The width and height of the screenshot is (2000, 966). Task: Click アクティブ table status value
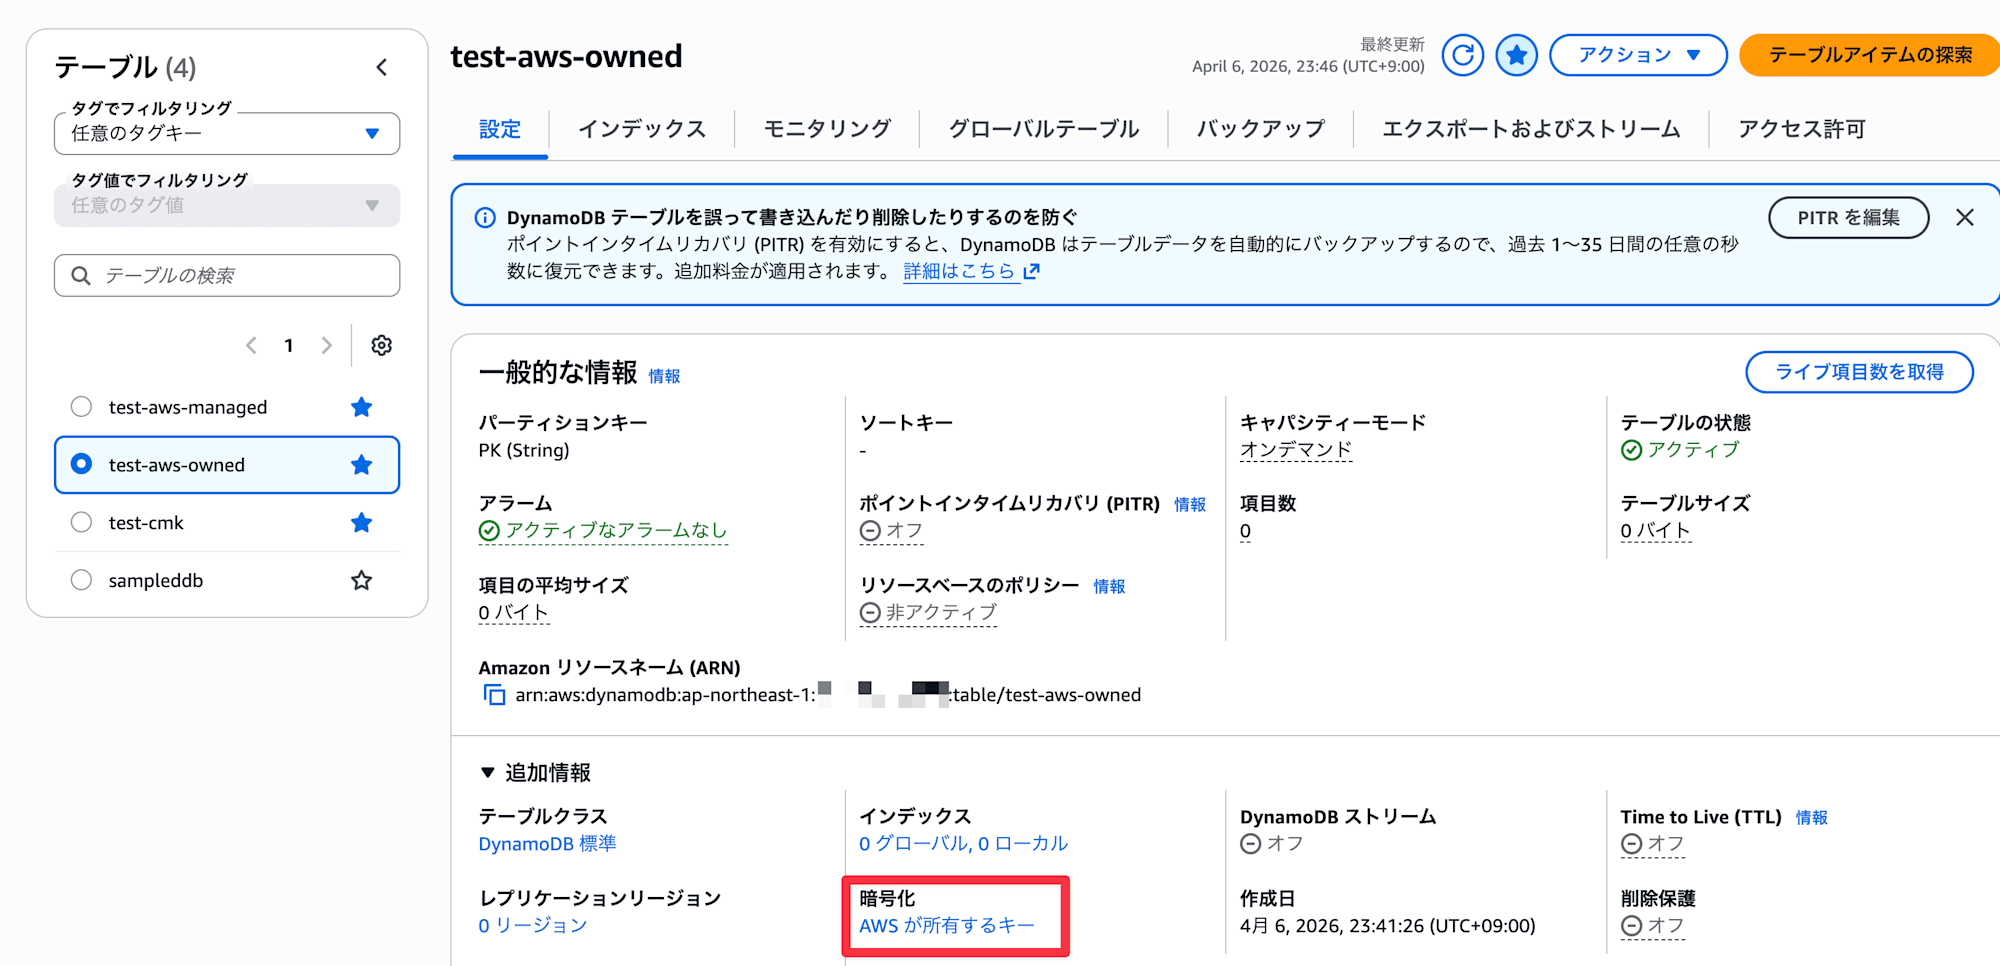click(1680, 450)
